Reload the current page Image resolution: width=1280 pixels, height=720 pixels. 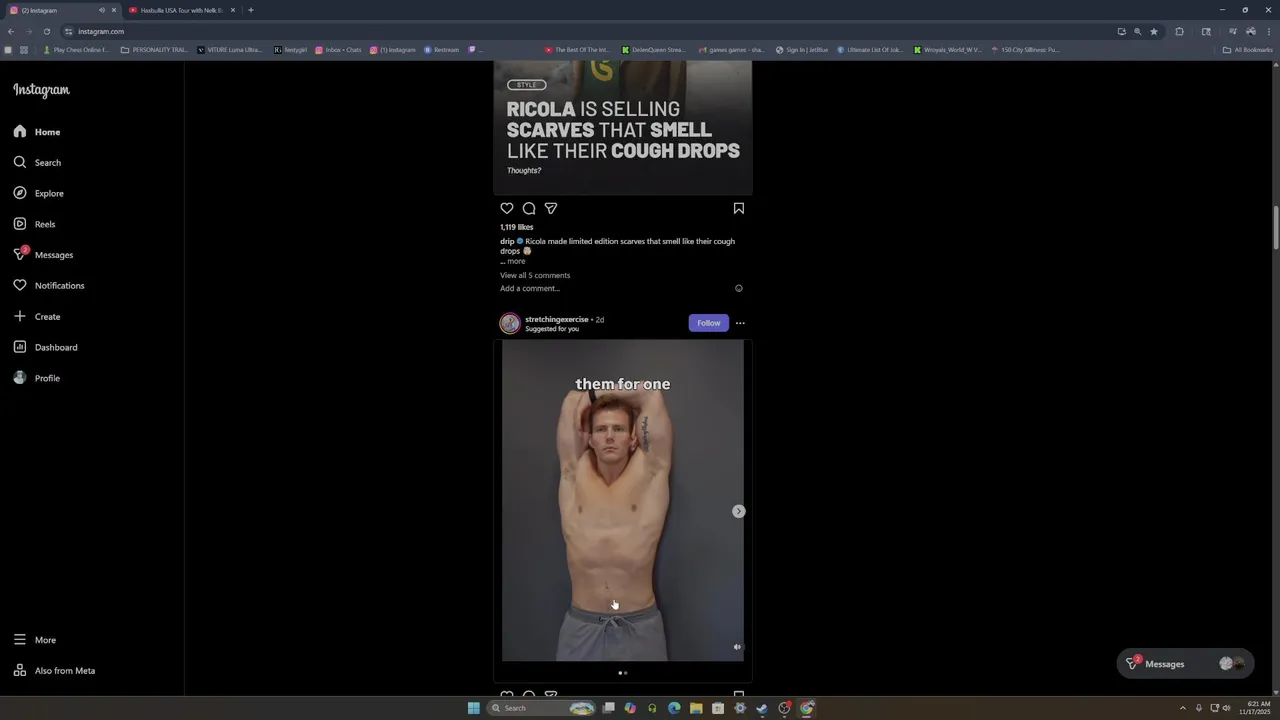[46, 31]
